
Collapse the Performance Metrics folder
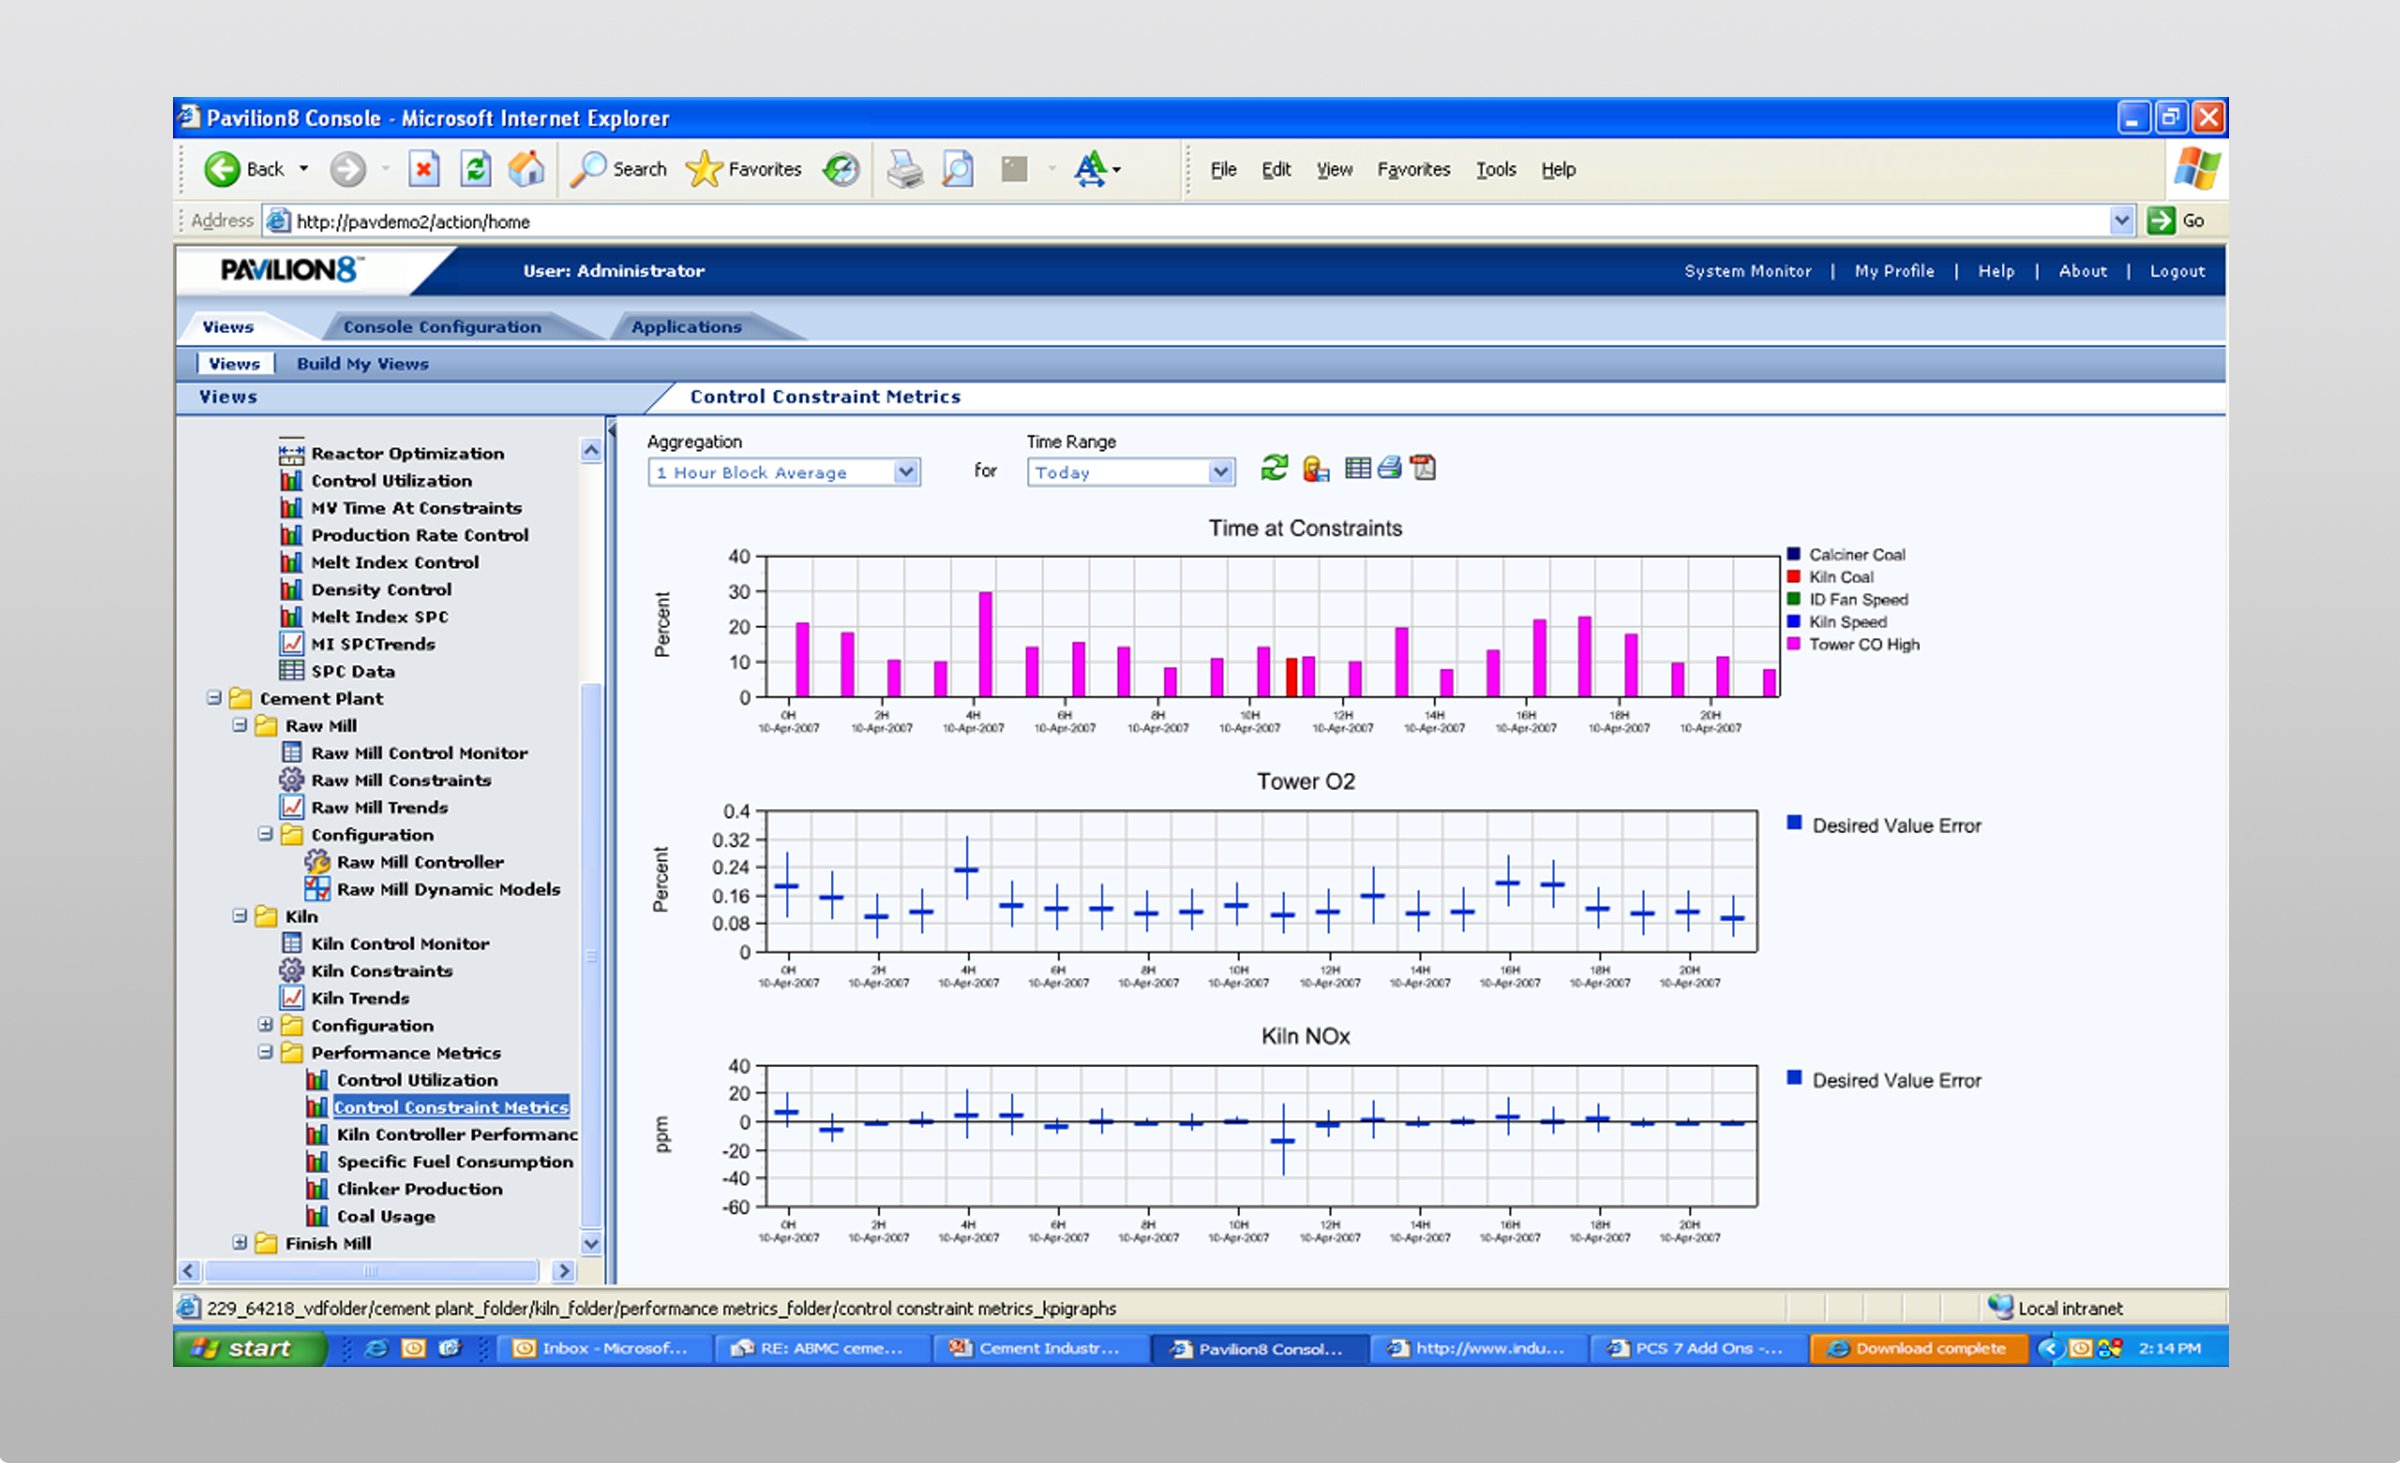pos(265,1051)
